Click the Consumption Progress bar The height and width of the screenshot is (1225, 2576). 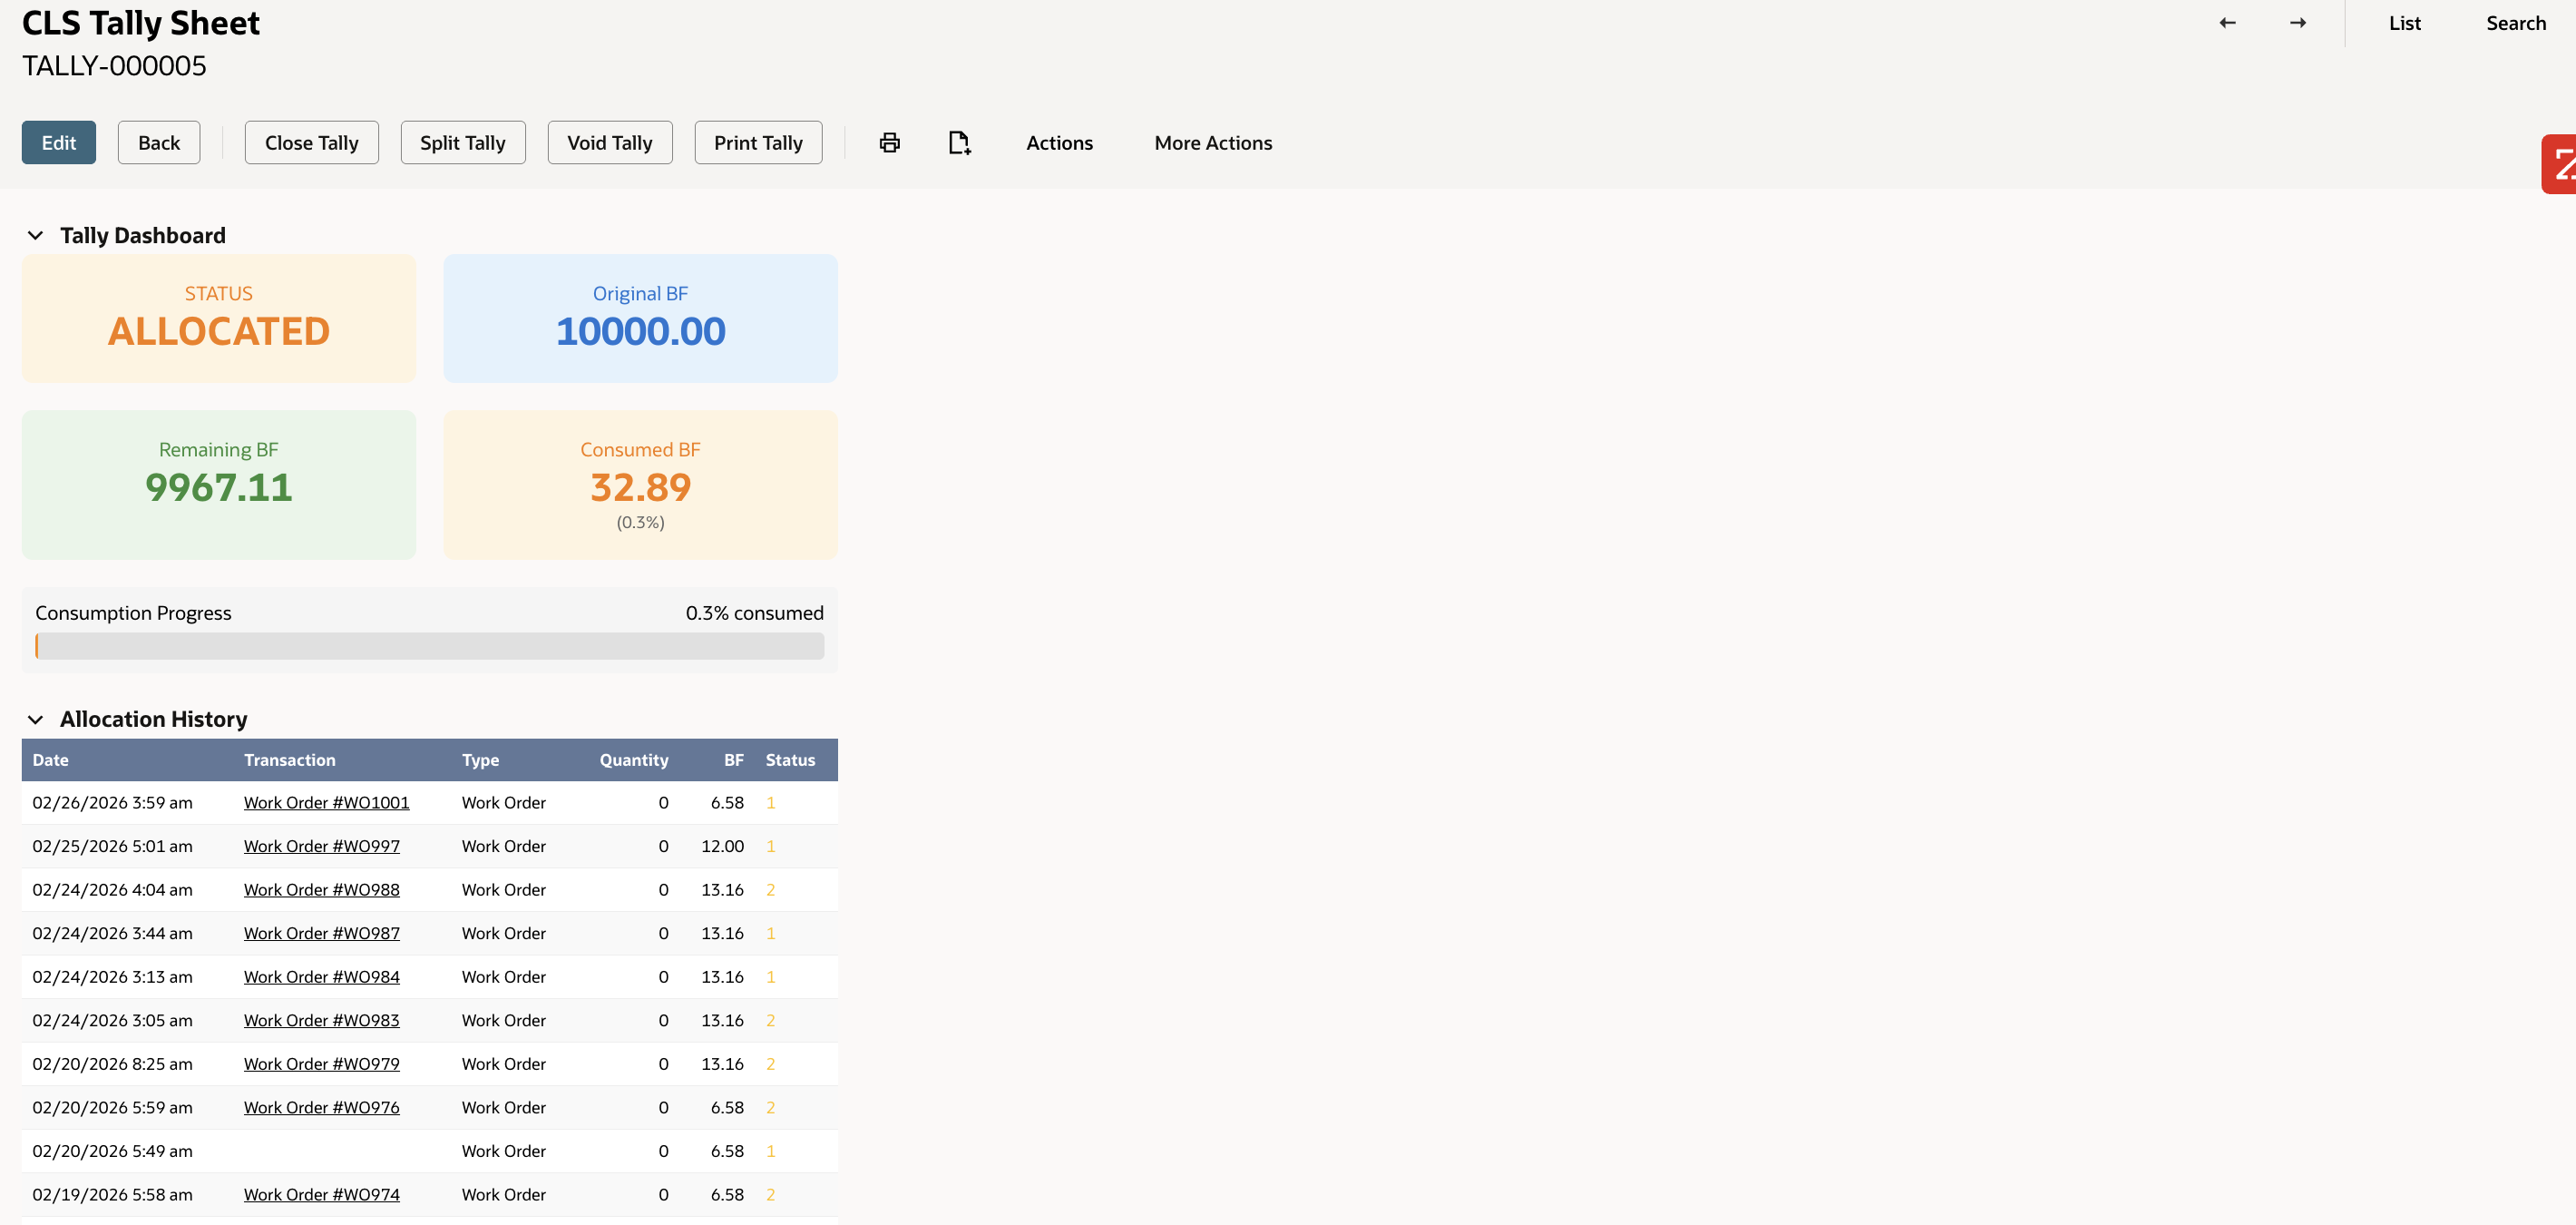tap(429, 646)
